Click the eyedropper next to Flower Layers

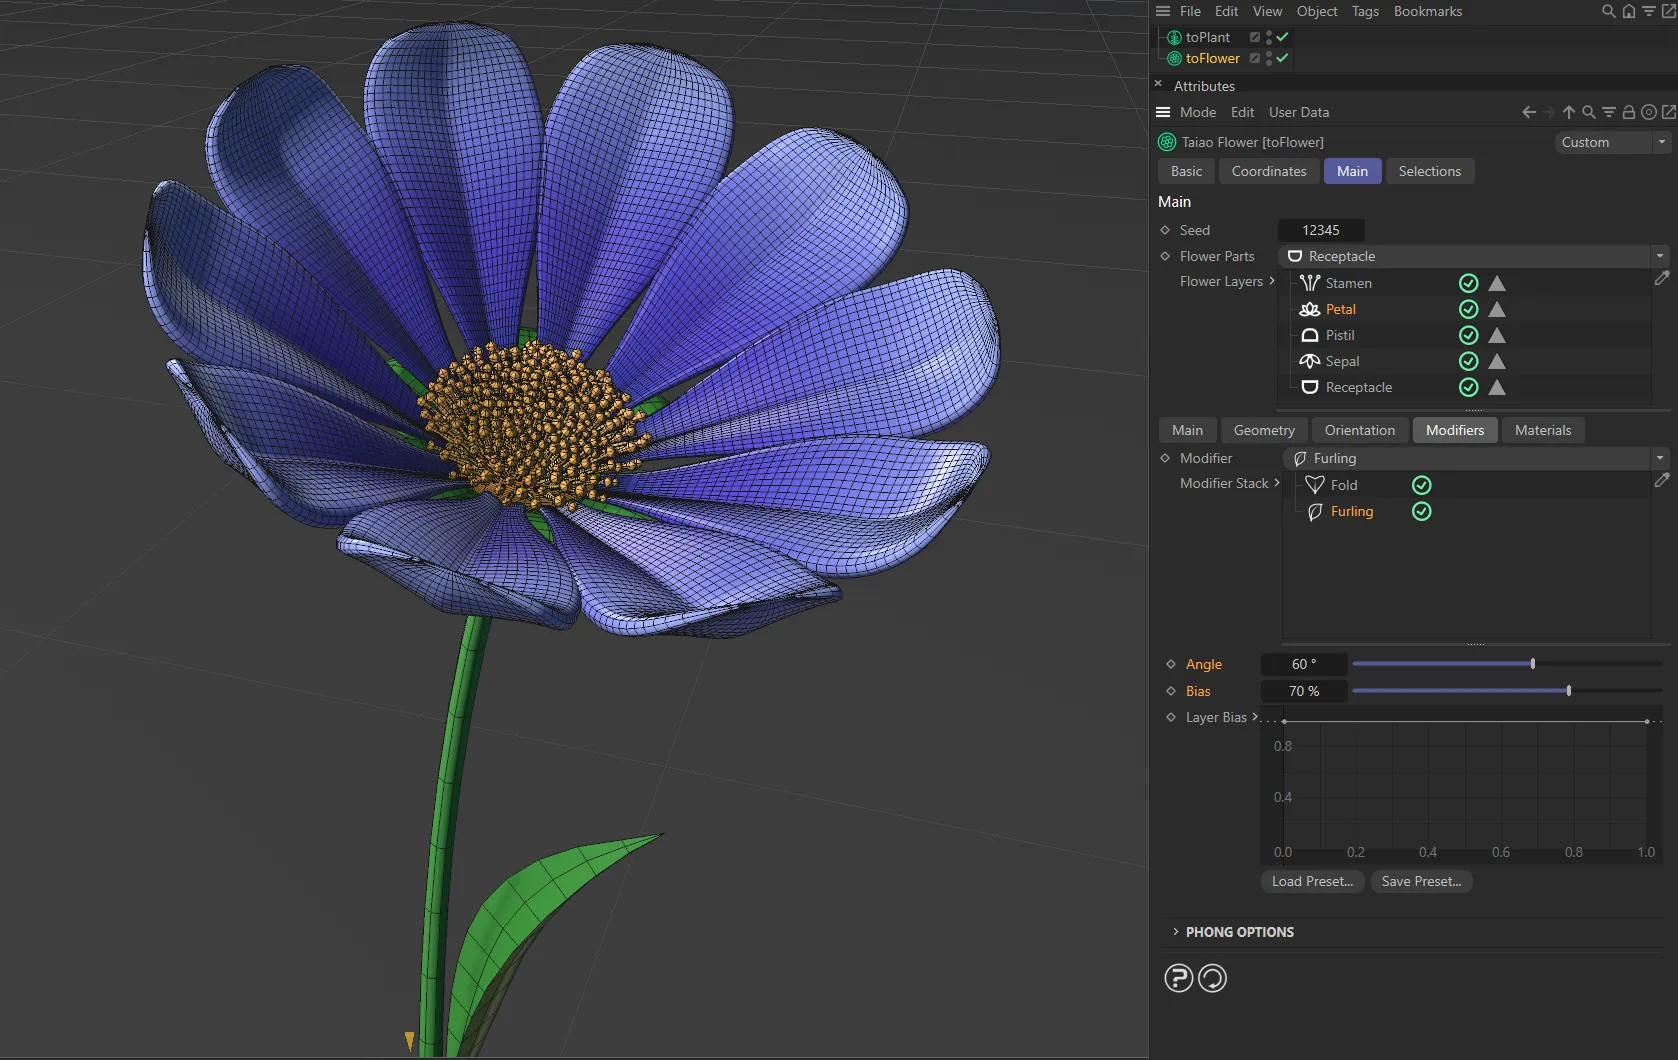coord(1661,279)
